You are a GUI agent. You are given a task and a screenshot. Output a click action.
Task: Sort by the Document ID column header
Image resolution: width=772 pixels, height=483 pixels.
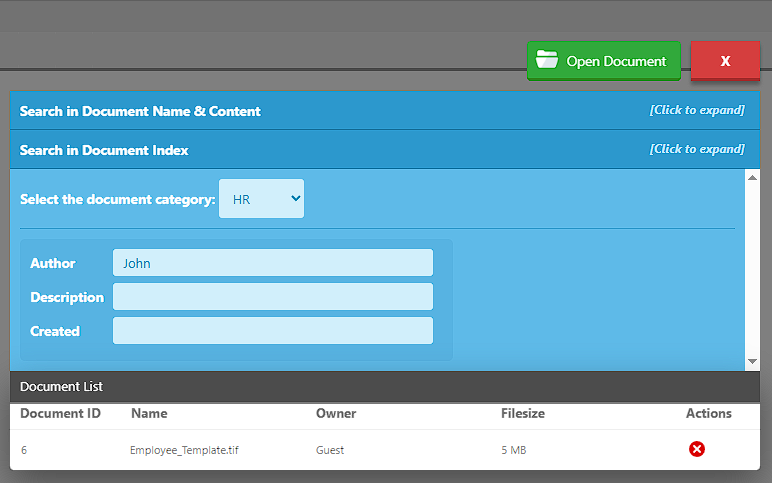(x=59, y=413)
